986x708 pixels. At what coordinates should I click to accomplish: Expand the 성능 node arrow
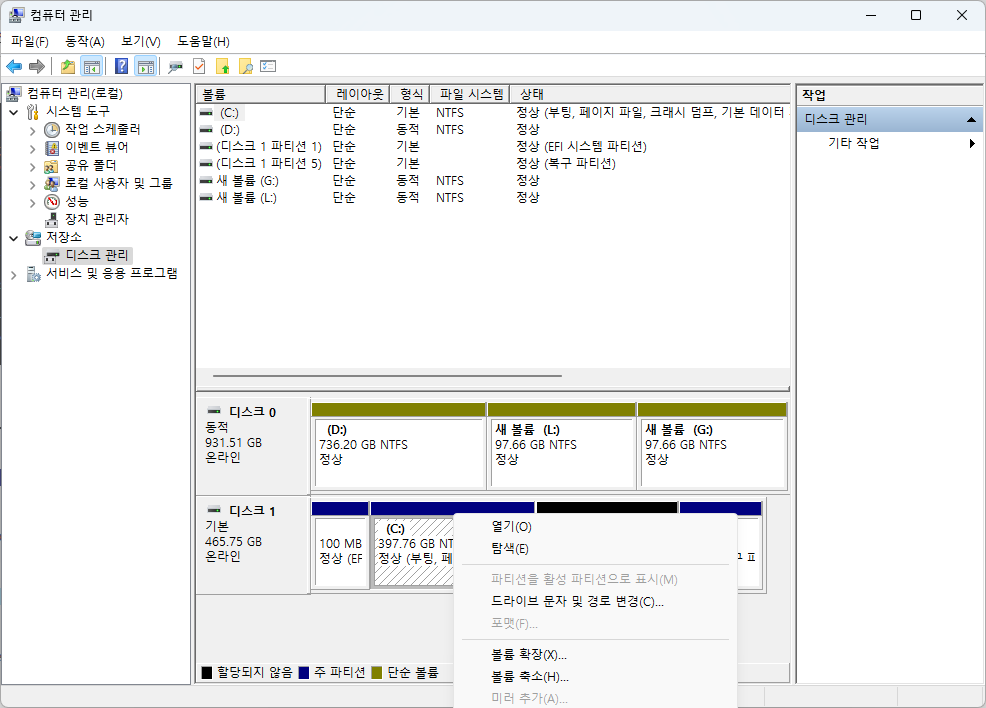pos(33,202)
